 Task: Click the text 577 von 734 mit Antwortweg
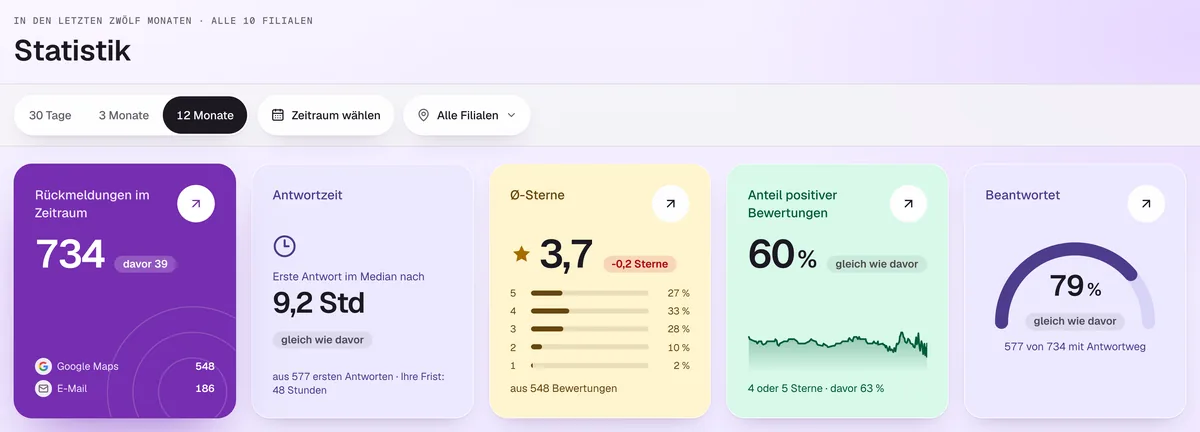click(x=1075, y=347)
